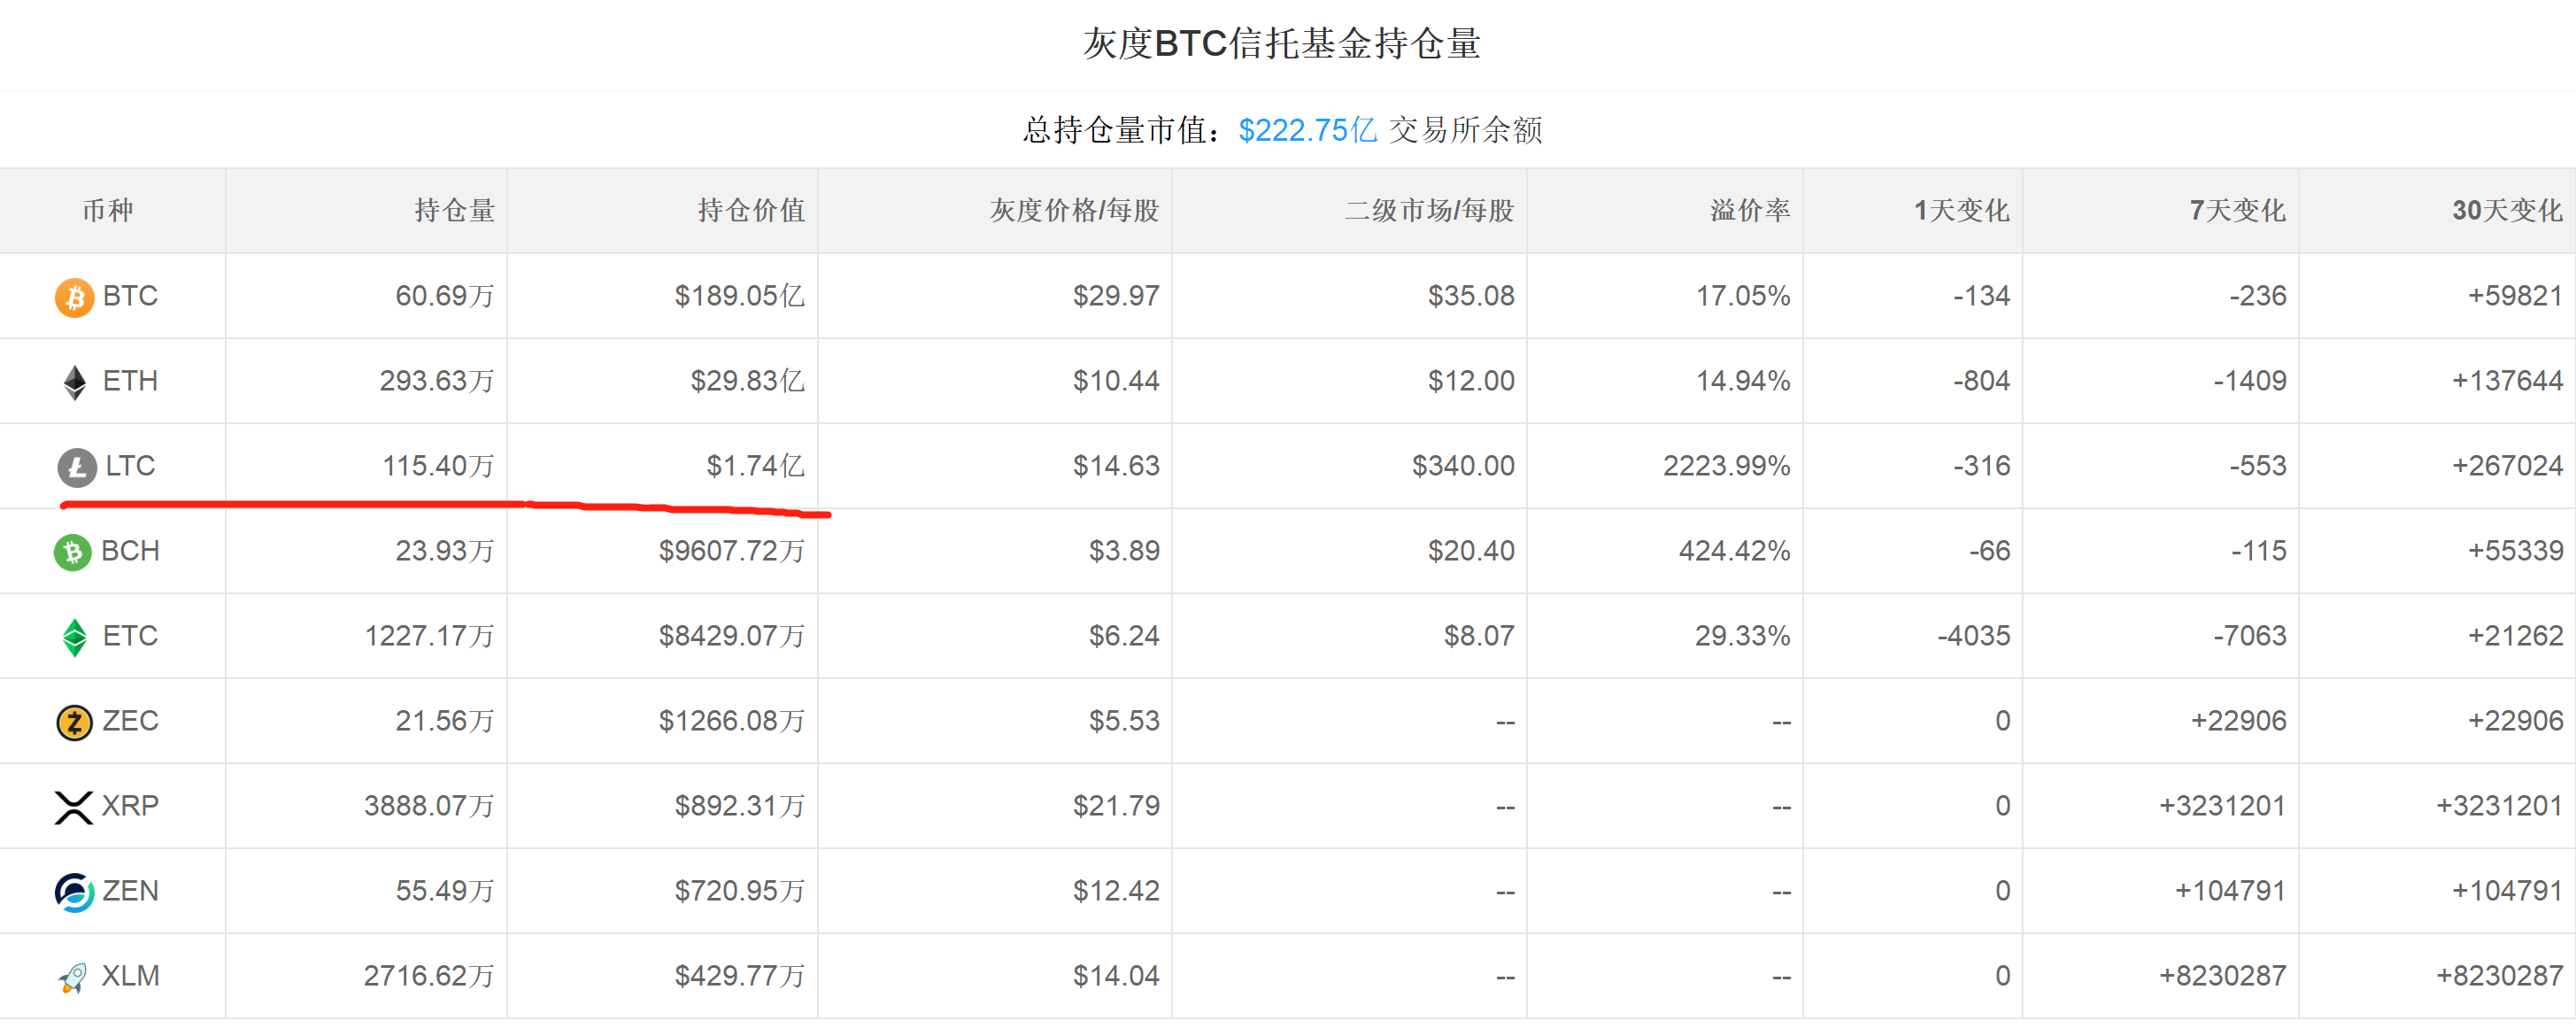2576x1036 pixels.
Task: Click ETH premium rate 14.94%
Action: (x=1743, y=381)
